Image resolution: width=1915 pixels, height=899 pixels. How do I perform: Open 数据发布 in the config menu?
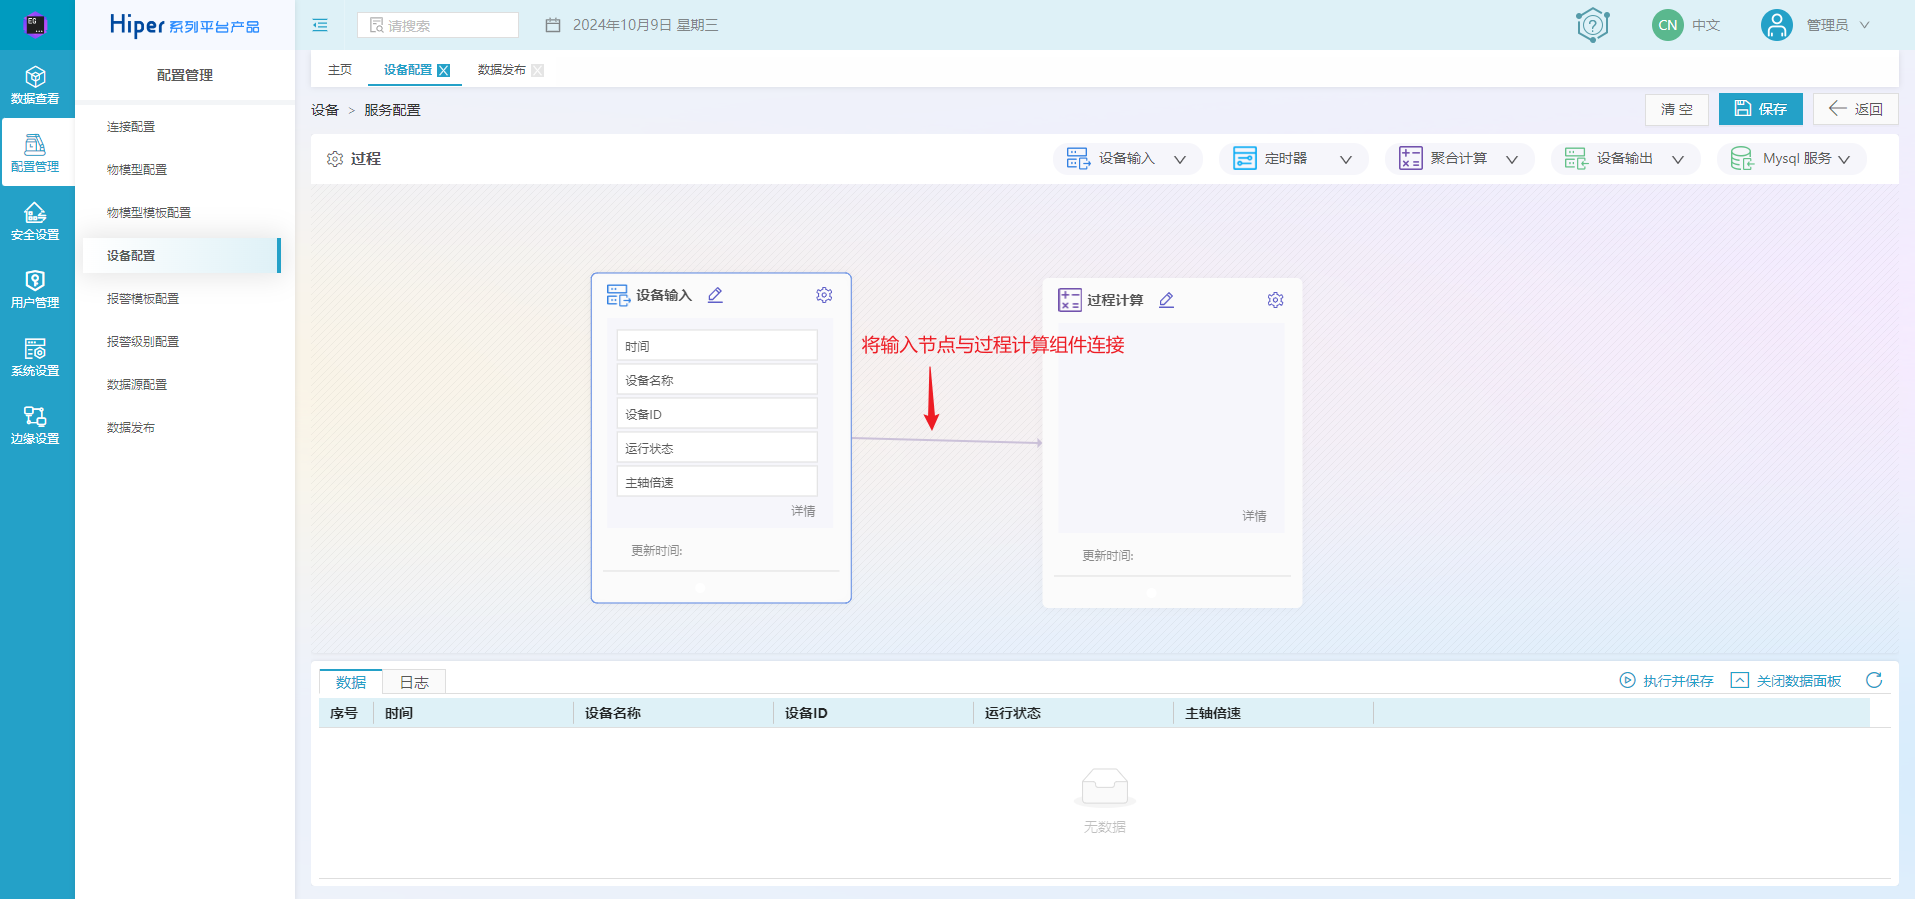[131, 428]
